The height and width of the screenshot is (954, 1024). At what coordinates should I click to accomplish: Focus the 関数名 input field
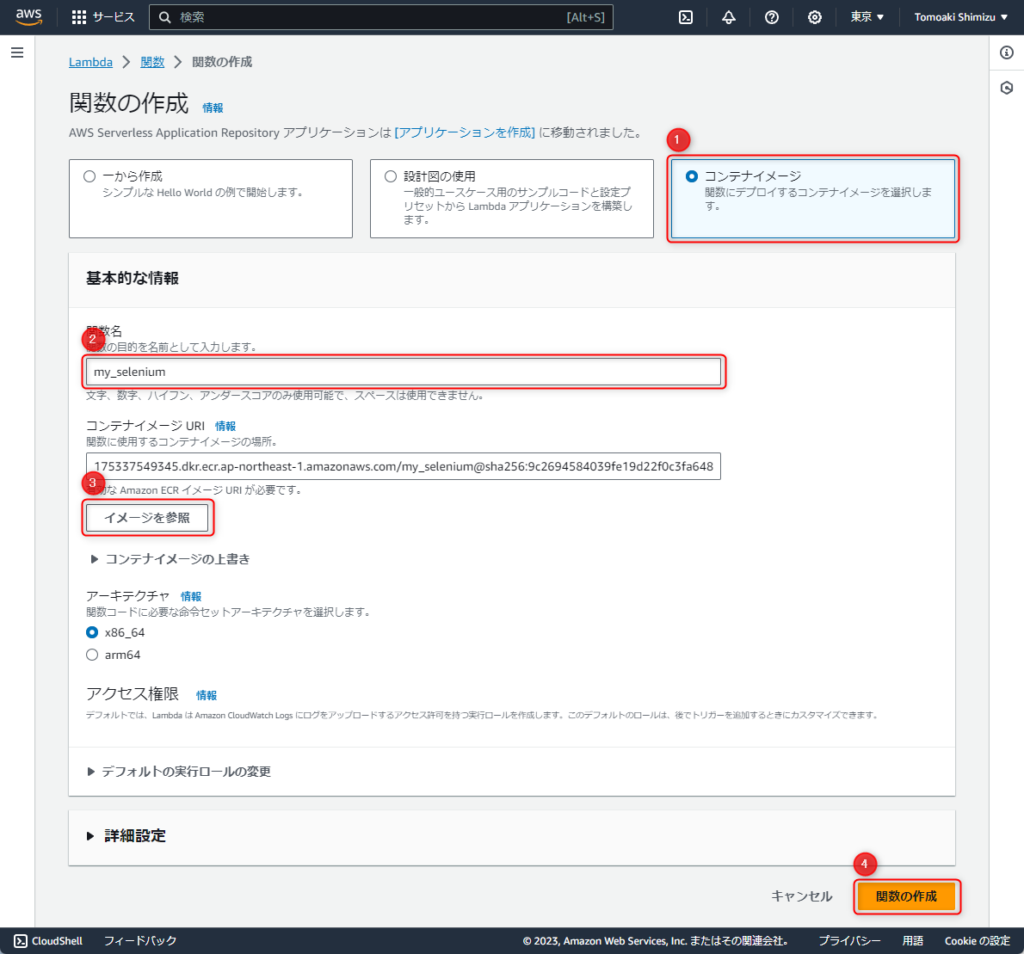coord(404,372)
